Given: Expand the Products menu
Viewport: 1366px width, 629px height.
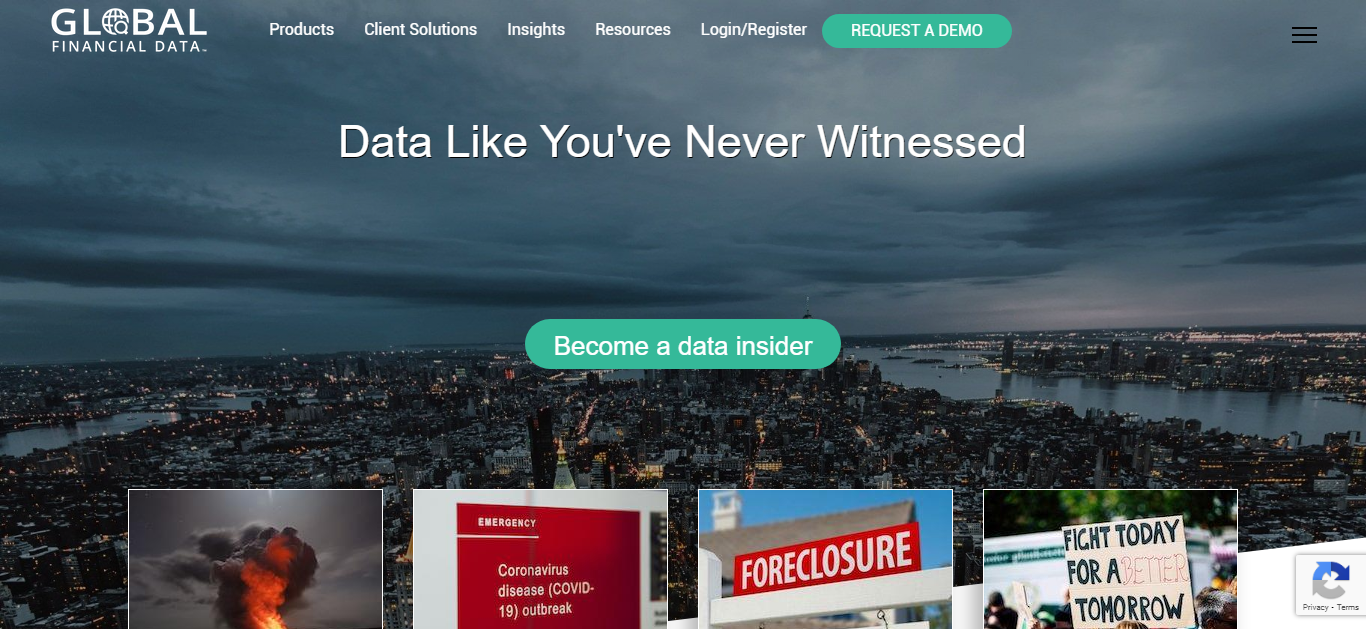Looking at the screenshot, I should pyautogui.click(x=301, y=30).
